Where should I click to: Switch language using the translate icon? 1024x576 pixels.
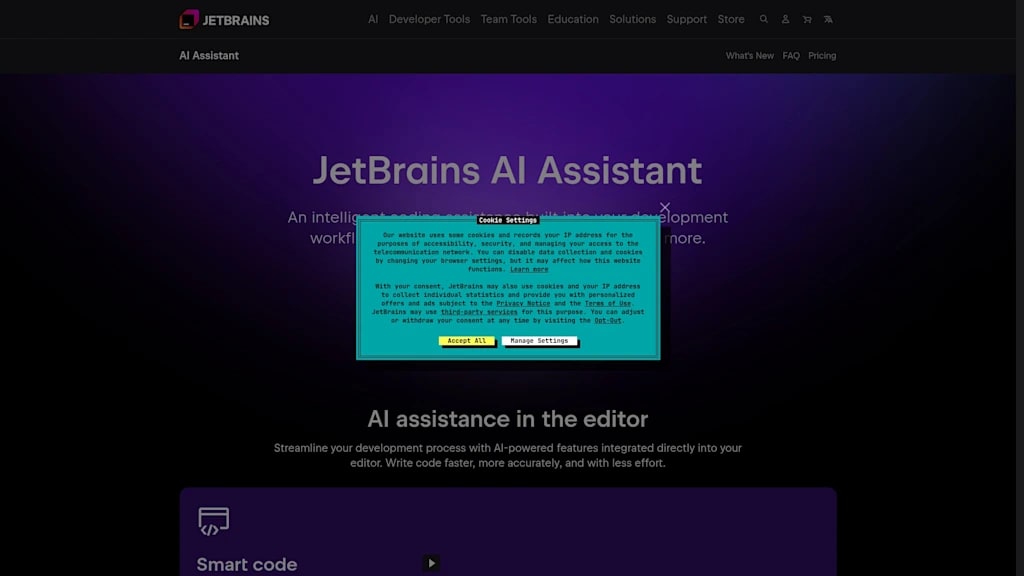828,19
